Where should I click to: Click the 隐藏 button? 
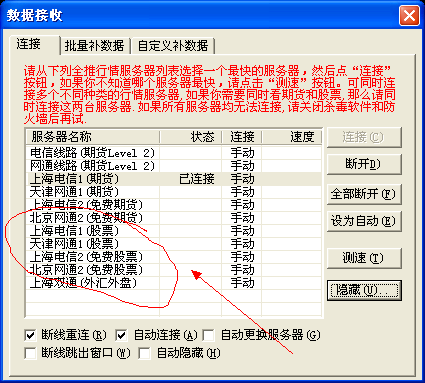click(x=364, y=290)
